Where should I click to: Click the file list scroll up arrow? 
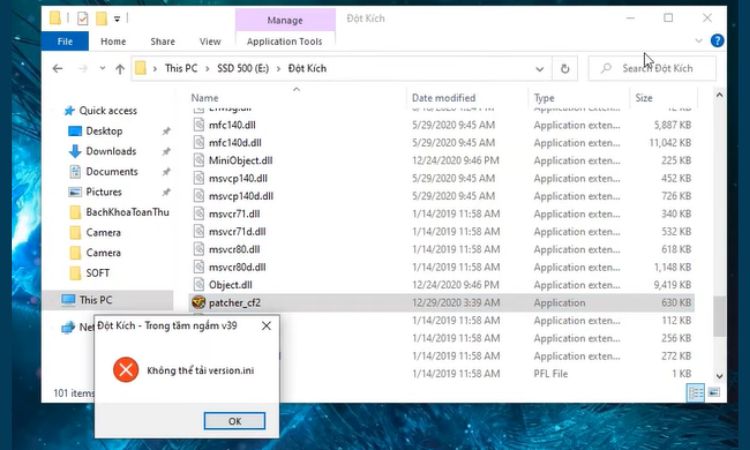pos(719,96)
